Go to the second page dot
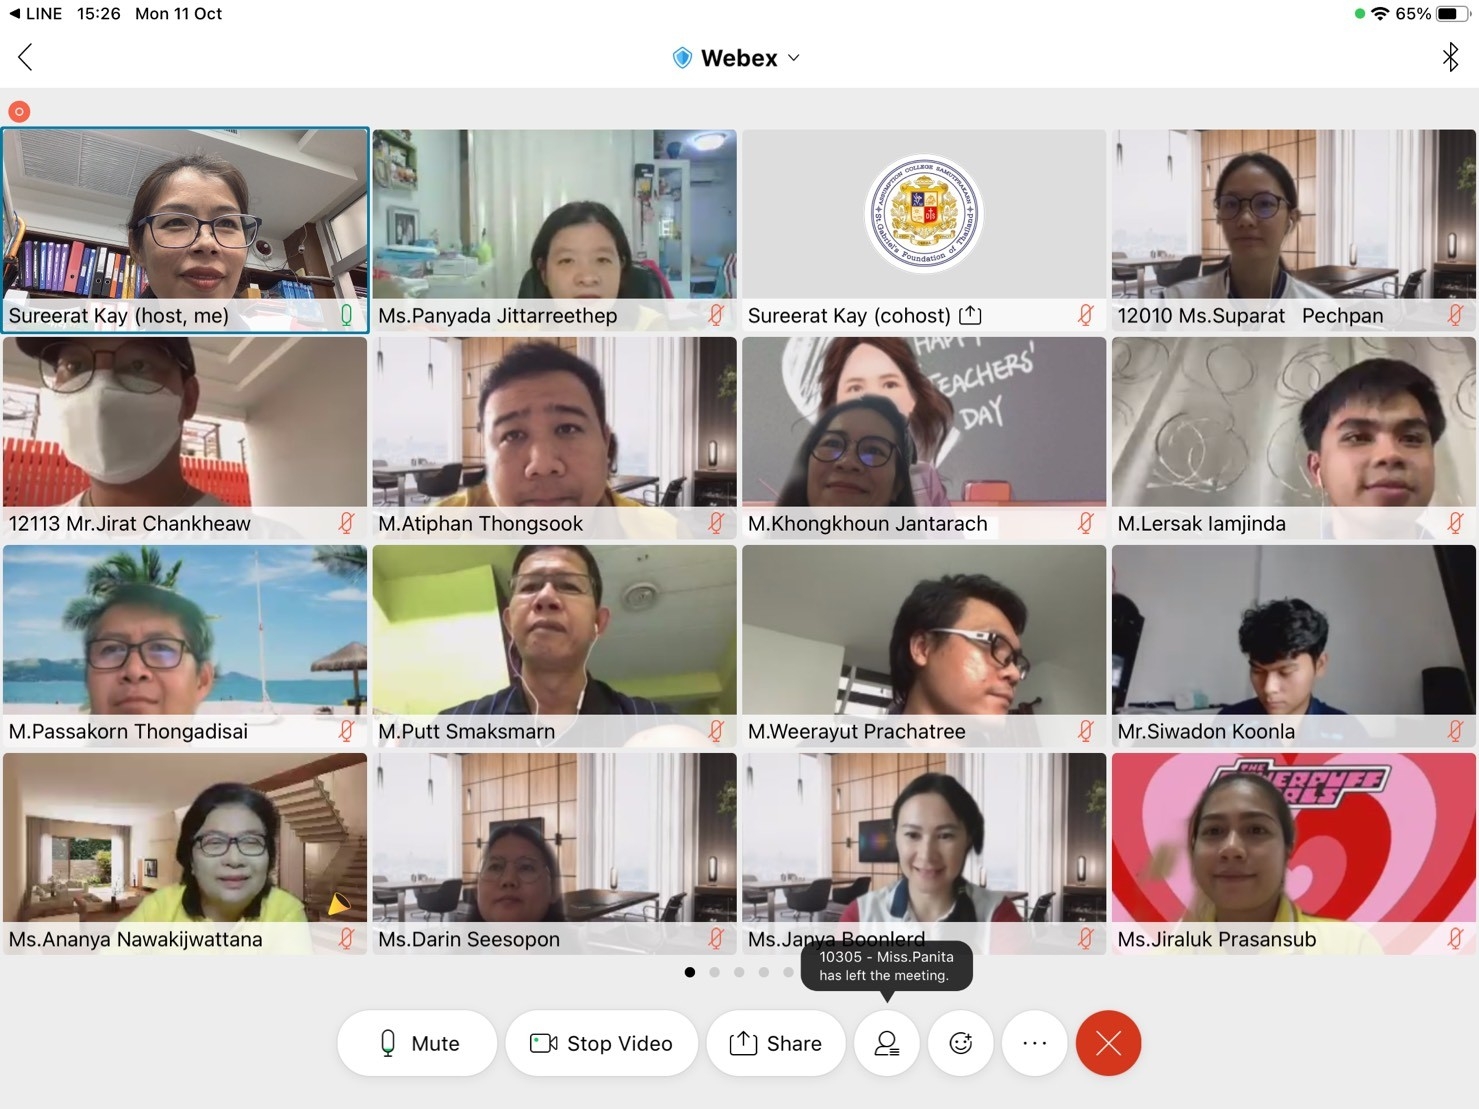 click(714, 972)
